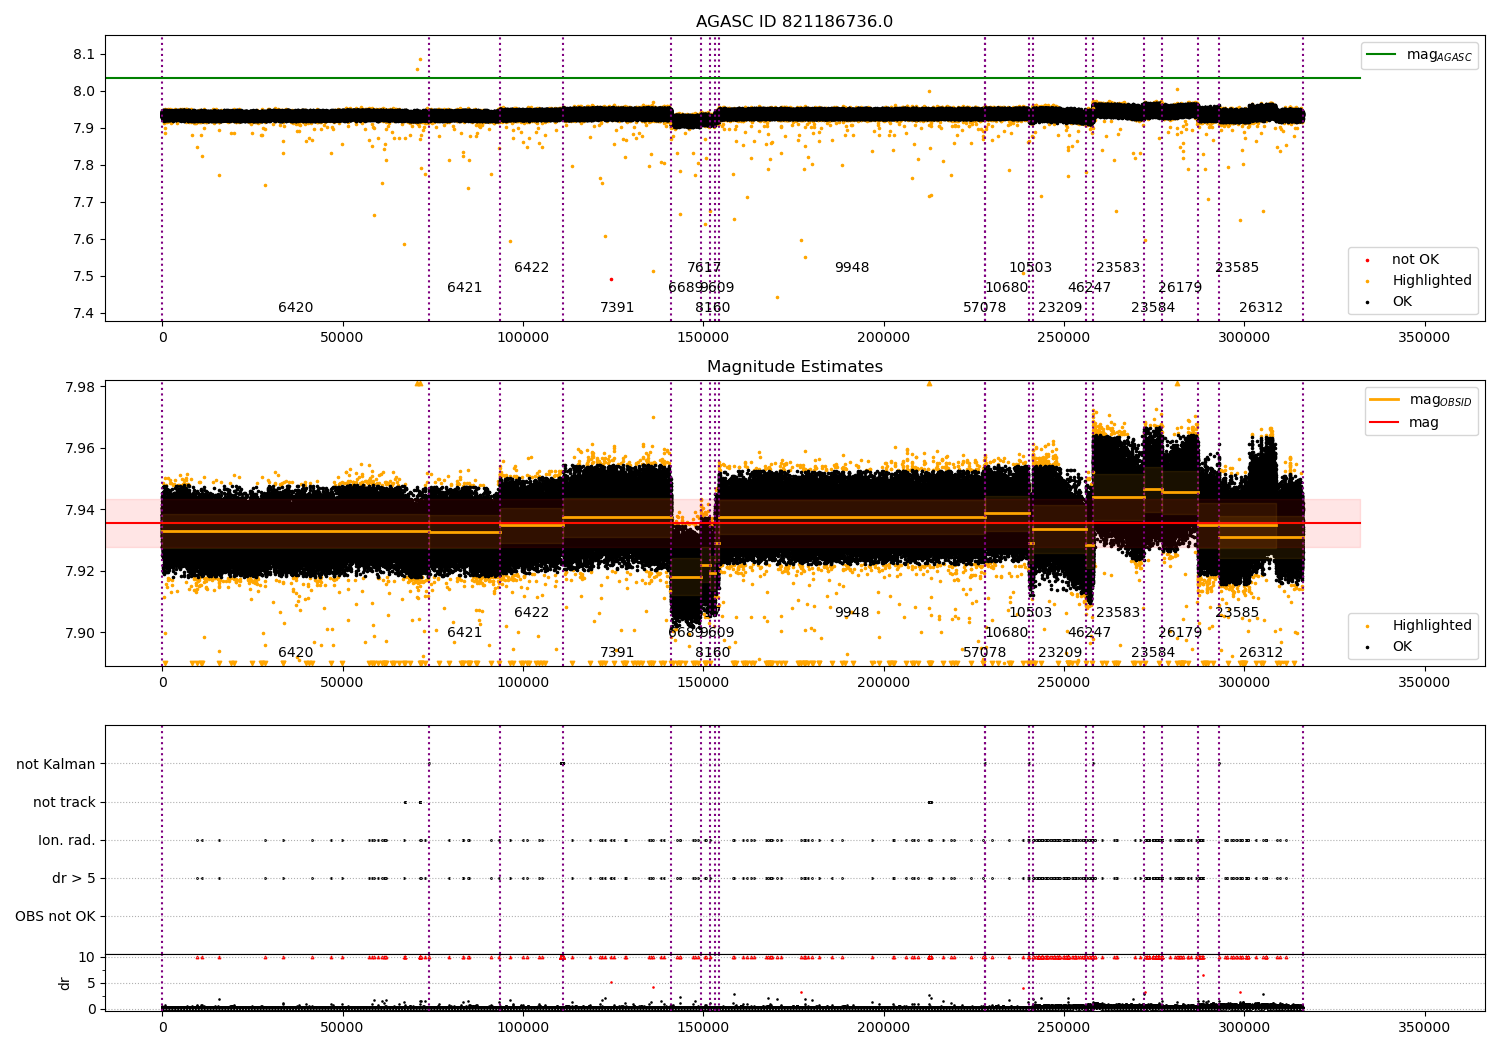Click OBSID label 6422 in top plot
1500x1050 pixels.
[531, 268]
